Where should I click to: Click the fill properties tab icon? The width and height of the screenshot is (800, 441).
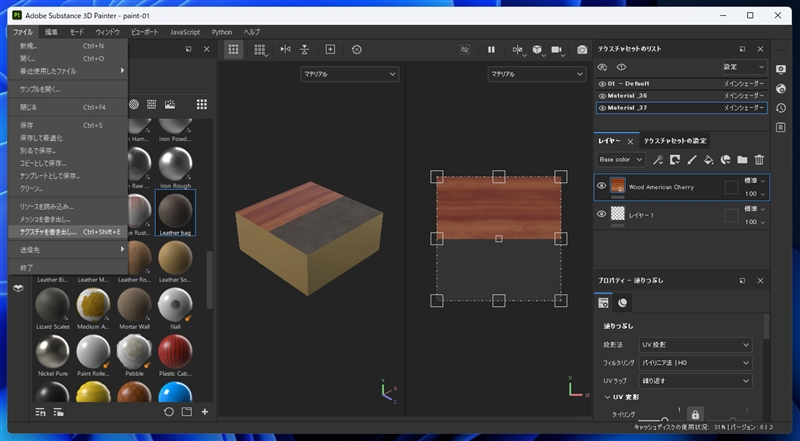click(603, 303)
